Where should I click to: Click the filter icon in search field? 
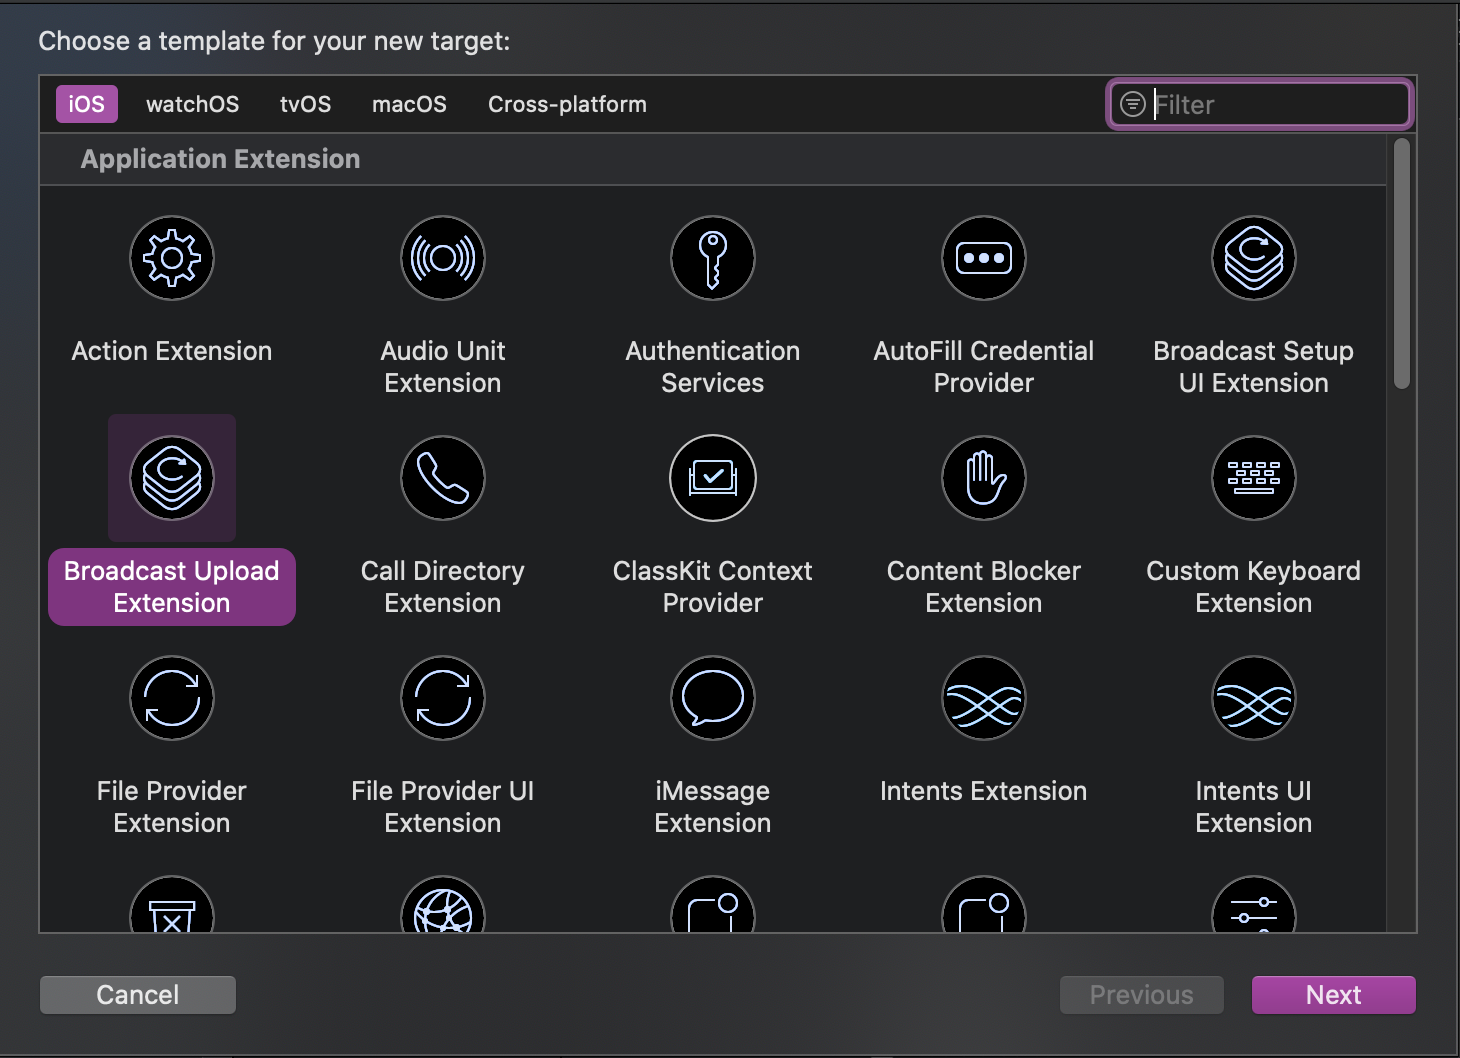[x=1132, y=104]
